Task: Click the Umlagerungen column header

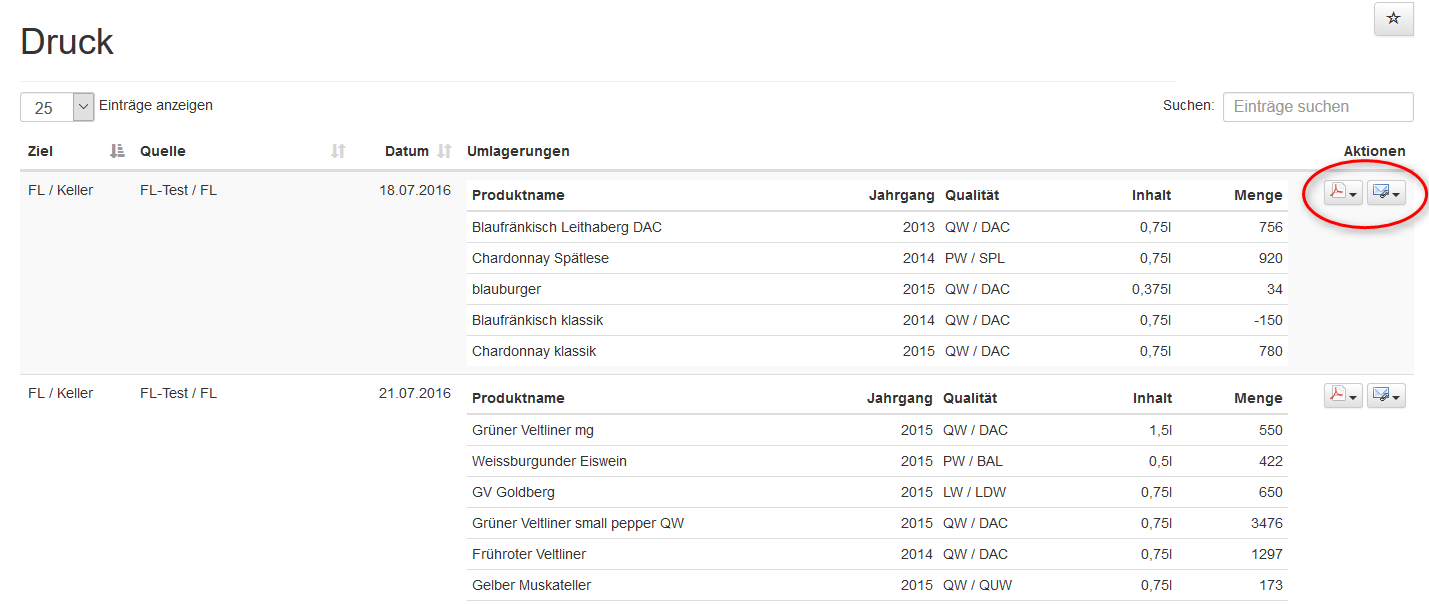Action: coord(518,151)
